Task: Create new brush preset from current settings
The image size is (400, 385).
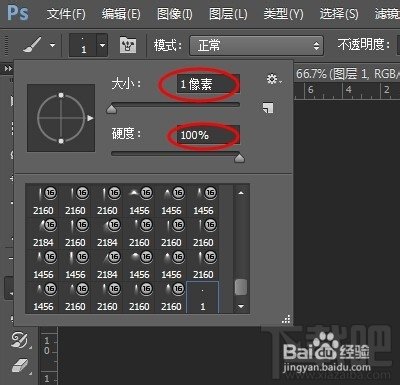Action: [x=268, y=108]
